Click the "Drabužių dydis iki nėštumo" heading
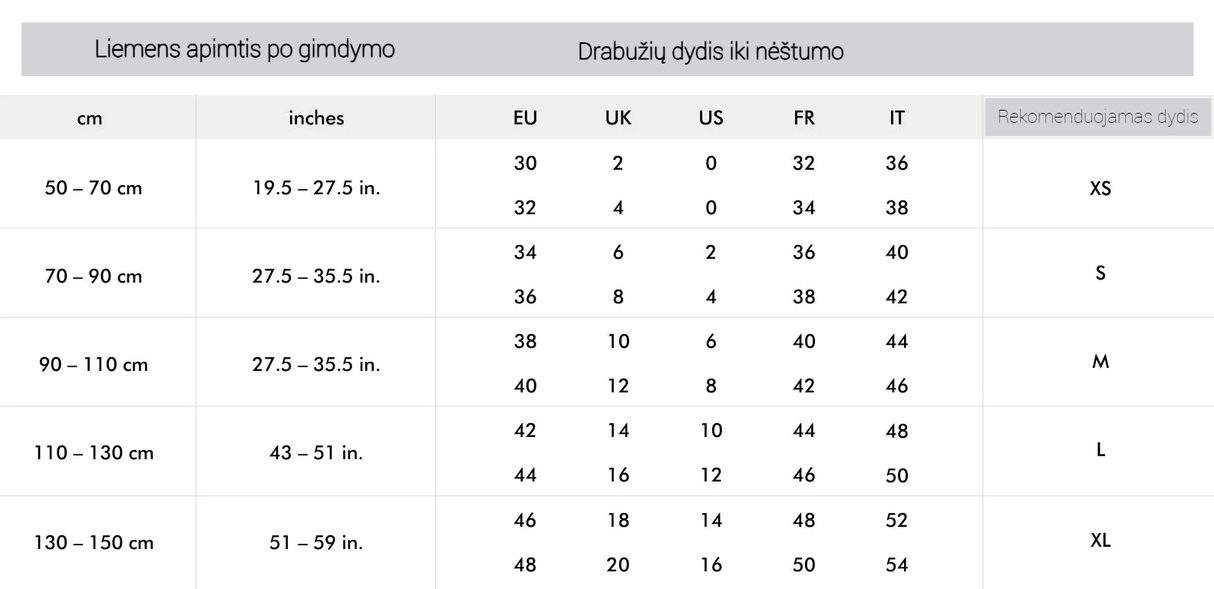Viewport: 1214px width, 589px height. (710, 52)
